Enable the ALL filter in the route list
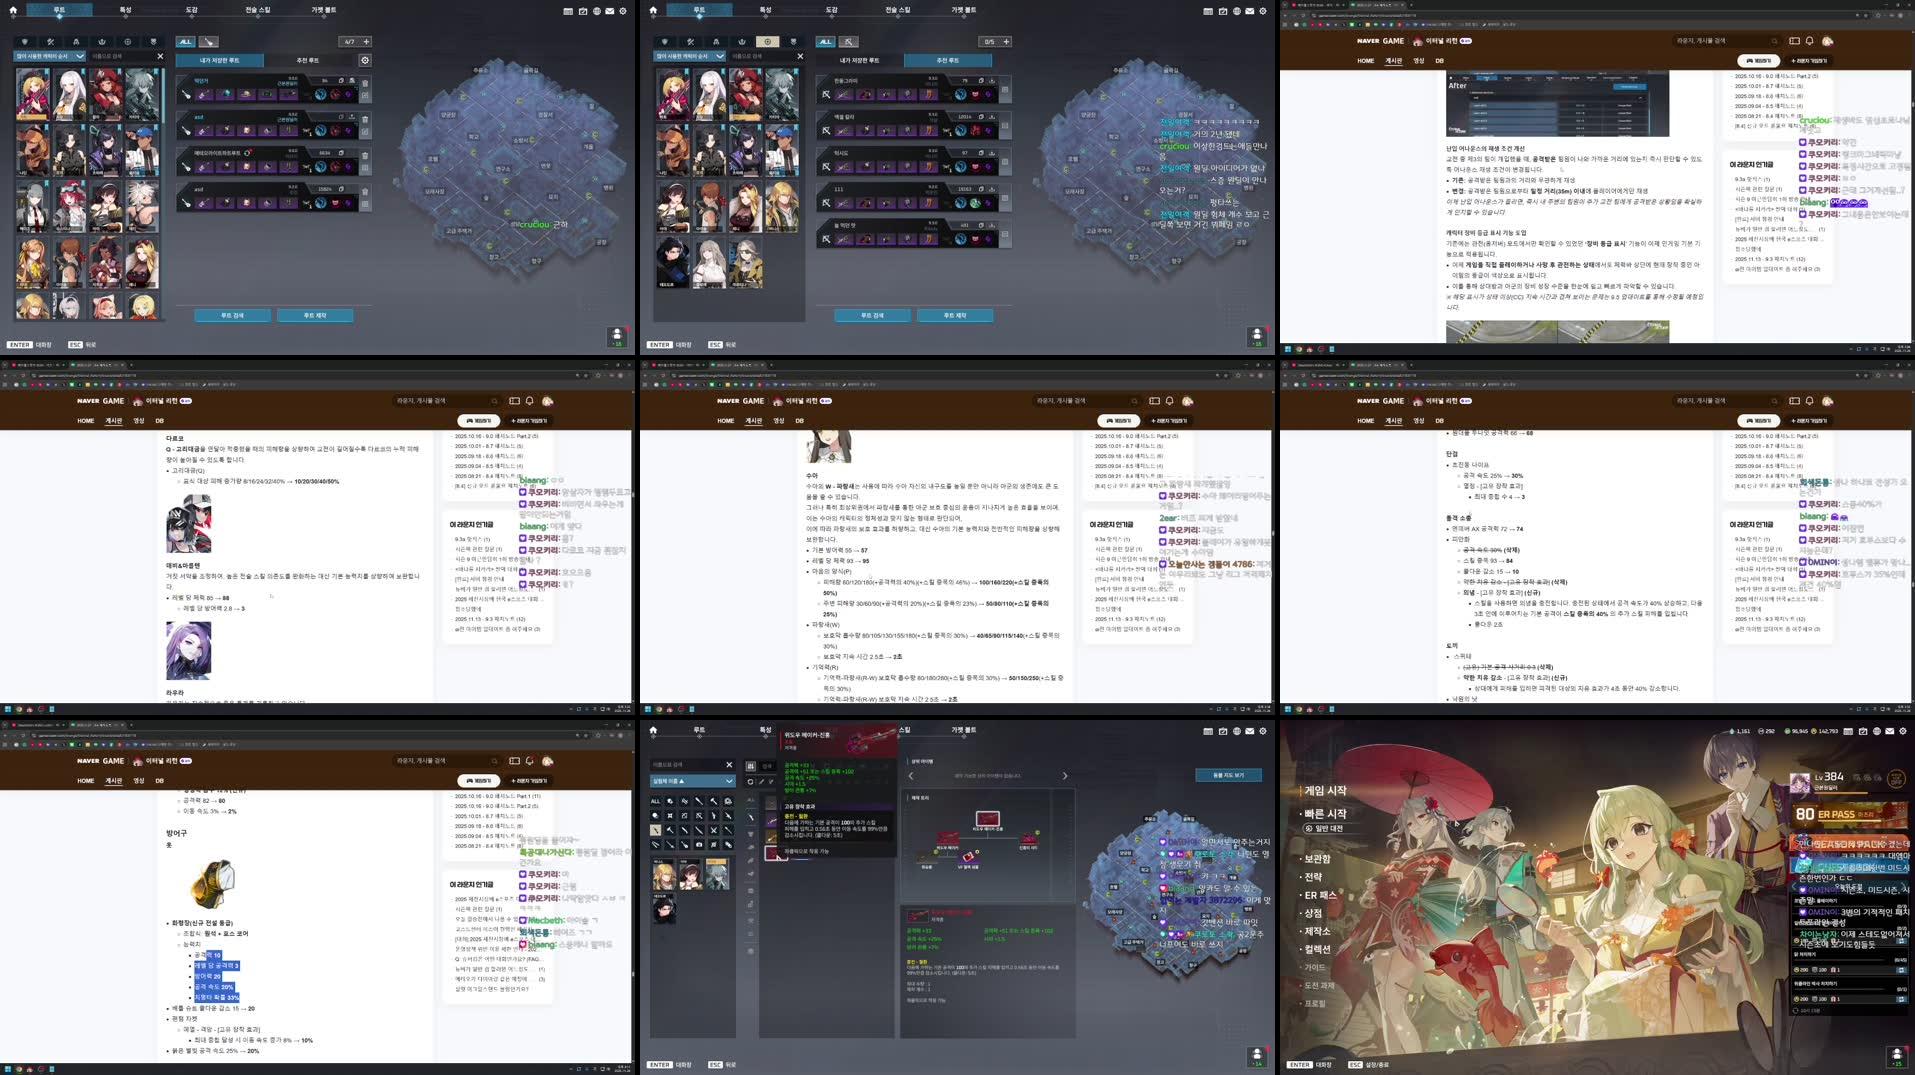This screenshot has width=1915, height=1075. [186, 42]
